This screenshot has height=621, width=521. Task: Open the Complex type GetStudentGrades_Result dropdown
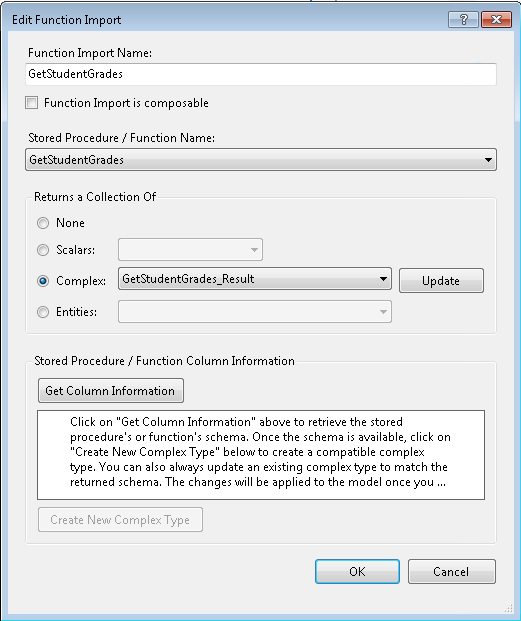(x=255, y=278)
